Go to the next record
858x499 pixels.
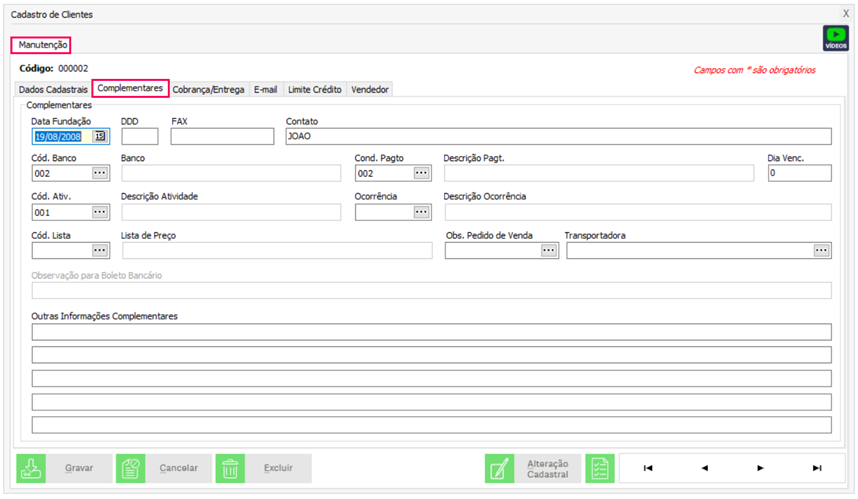pos(761,468)
